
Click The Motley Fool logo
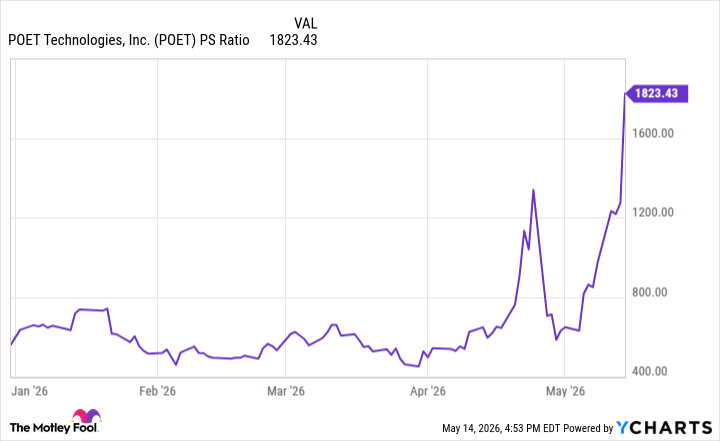pyautogui.click(x=55, y=422)
